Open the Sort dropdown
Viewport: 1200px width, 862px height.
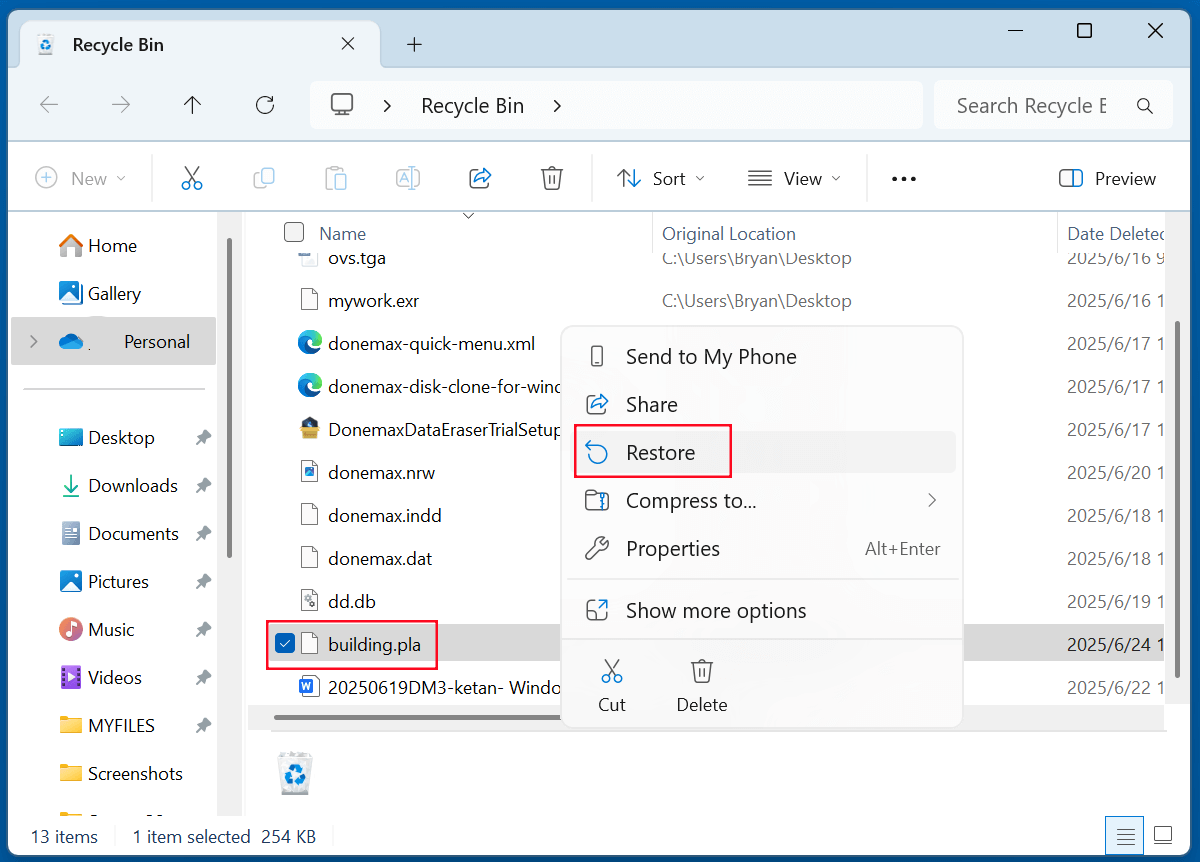pos(661,179)
